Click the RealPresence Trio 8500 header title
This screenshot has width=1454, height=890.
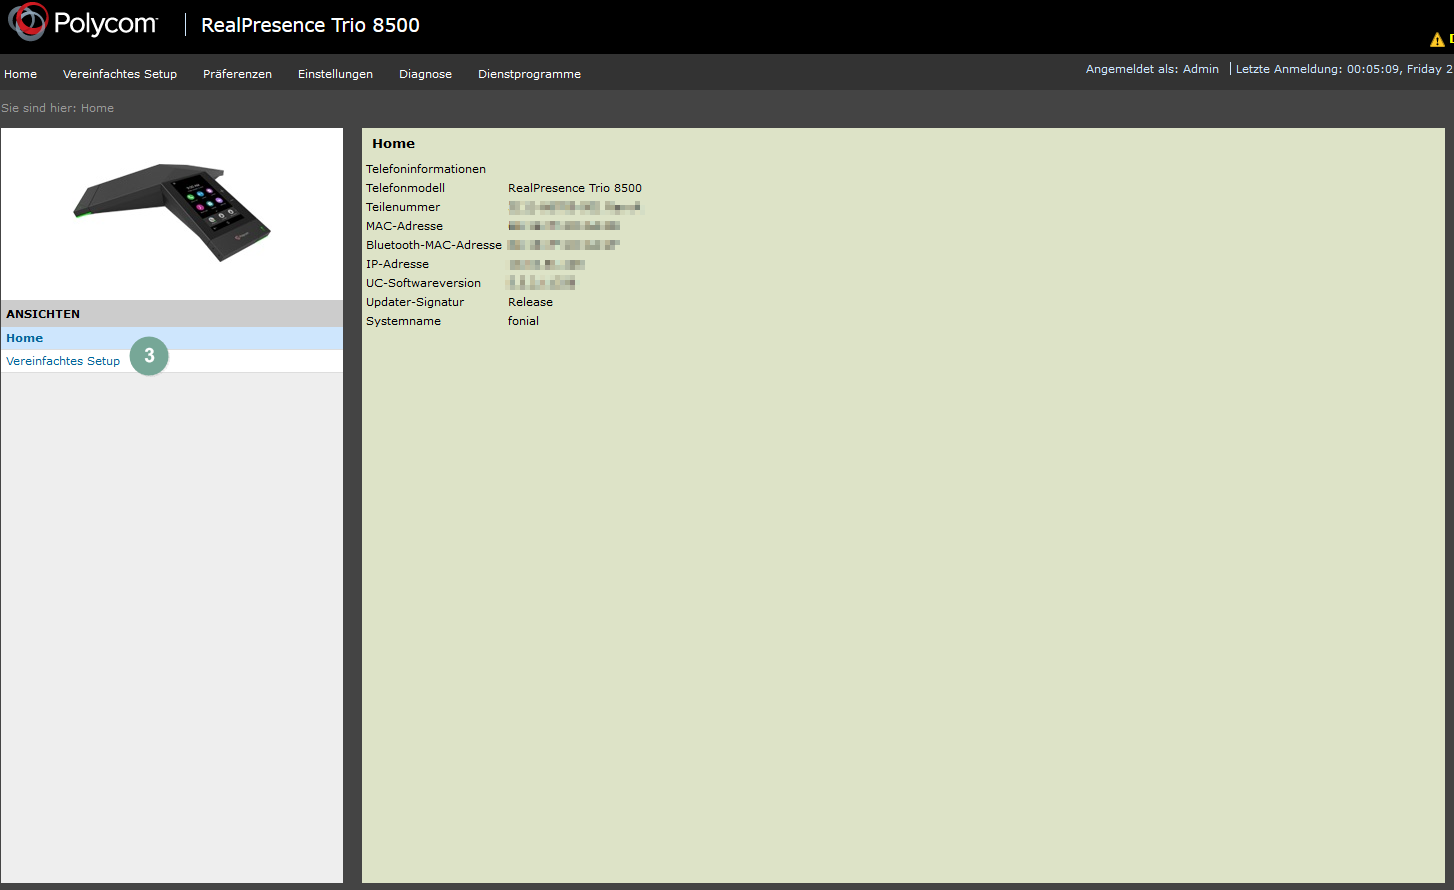coord(310,25)
